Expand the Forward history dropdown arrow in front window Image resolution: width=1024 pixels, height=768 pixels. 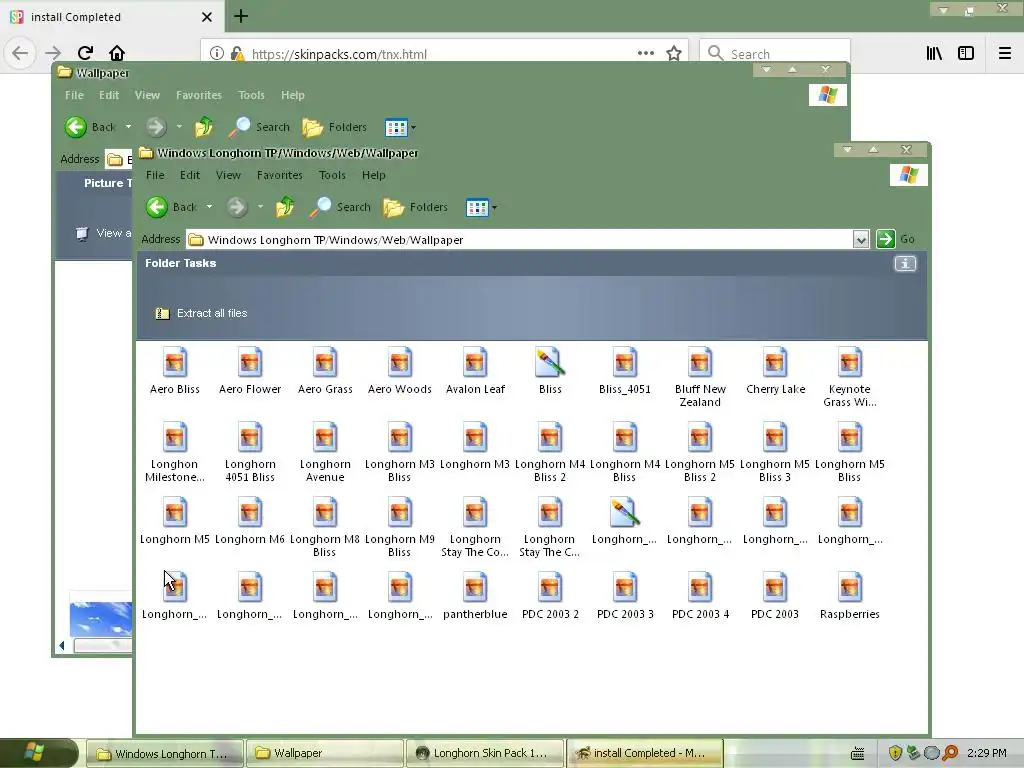260,207
